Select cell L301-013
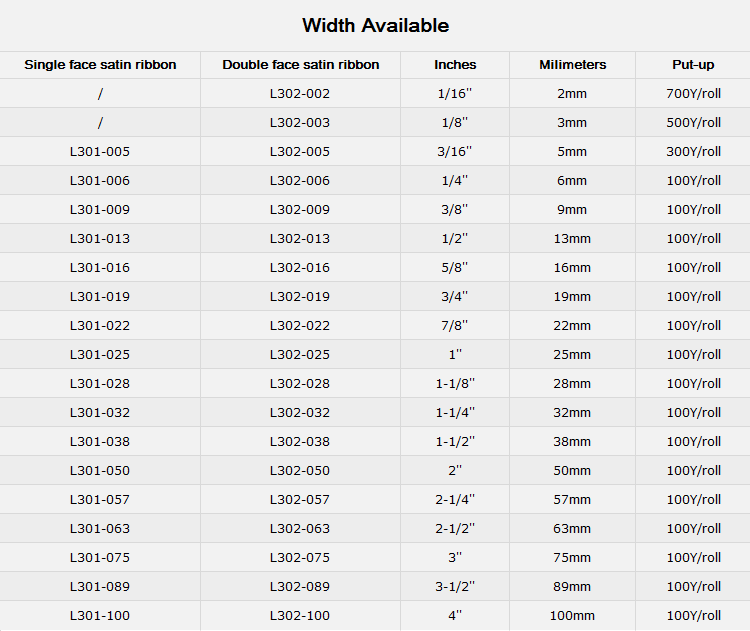 [x=100, y=238]
